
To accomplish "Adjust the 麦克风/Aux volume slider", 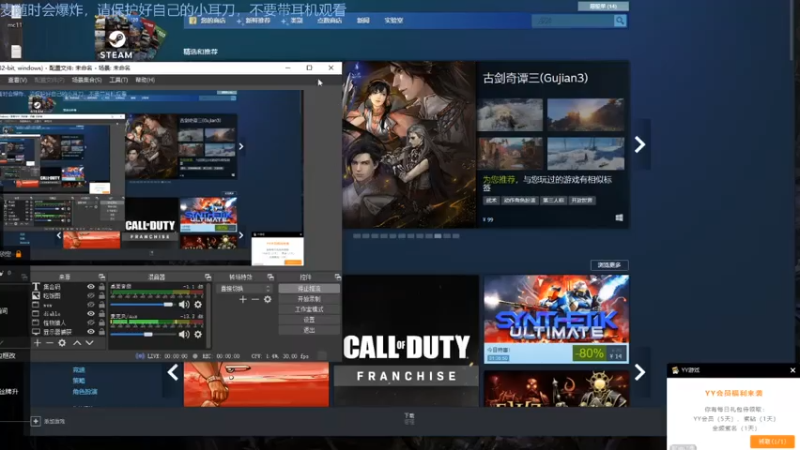I will point(142,334).
